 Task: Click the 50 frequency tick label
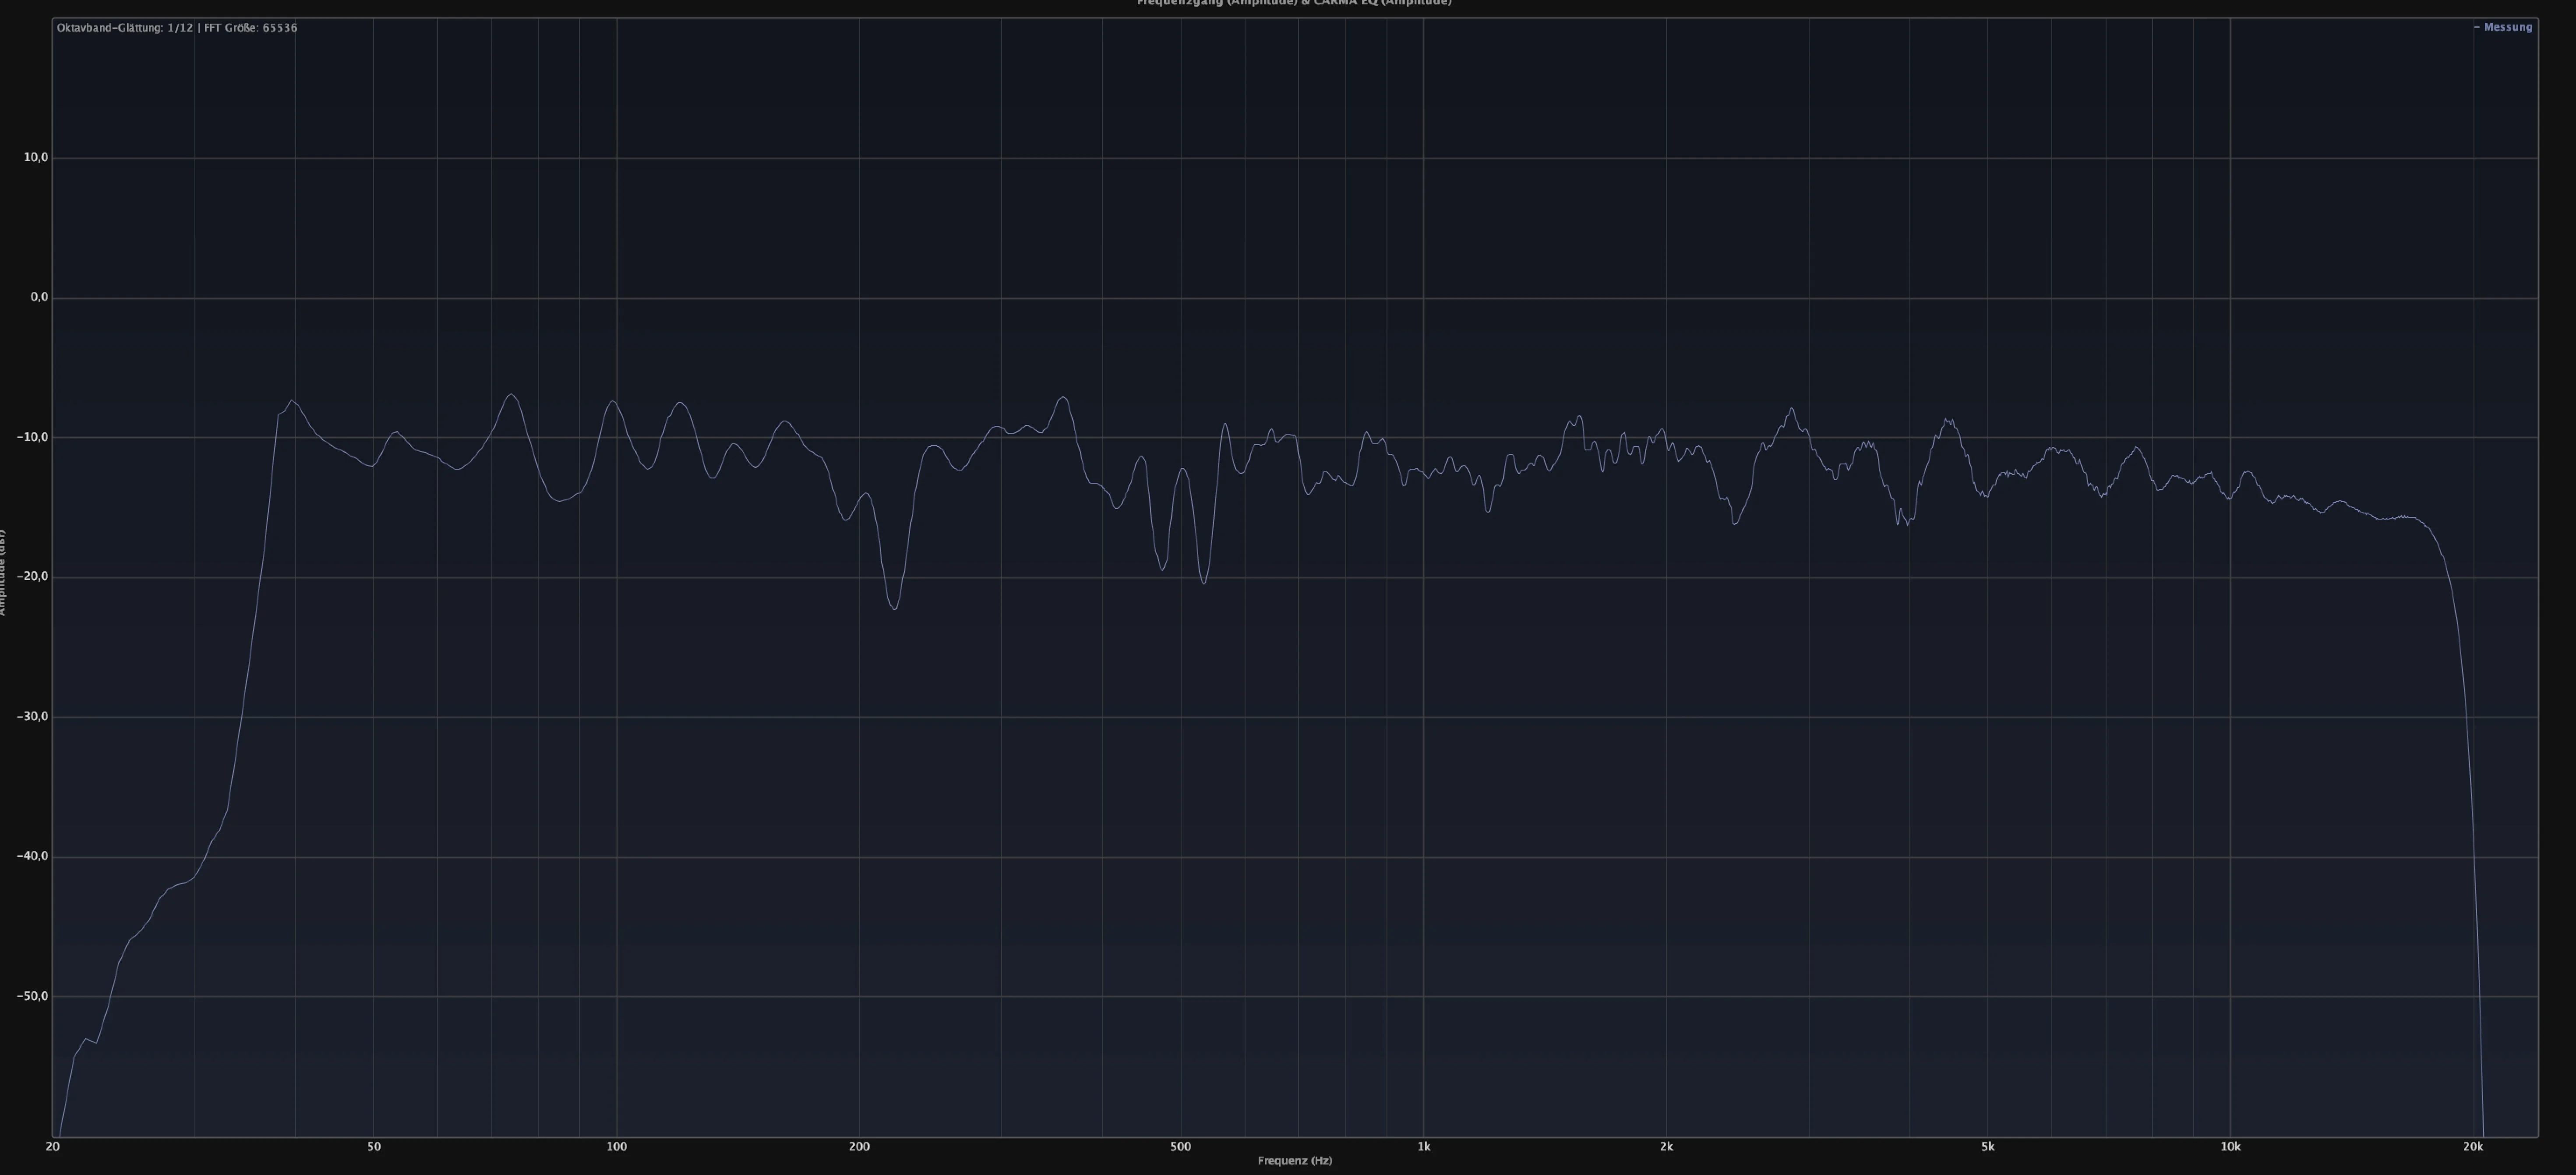click(x=374, y=1147)
